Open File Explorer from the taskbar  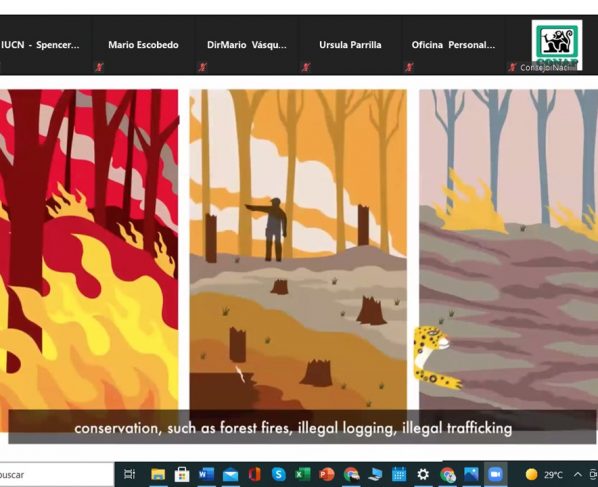coord(158,474)
